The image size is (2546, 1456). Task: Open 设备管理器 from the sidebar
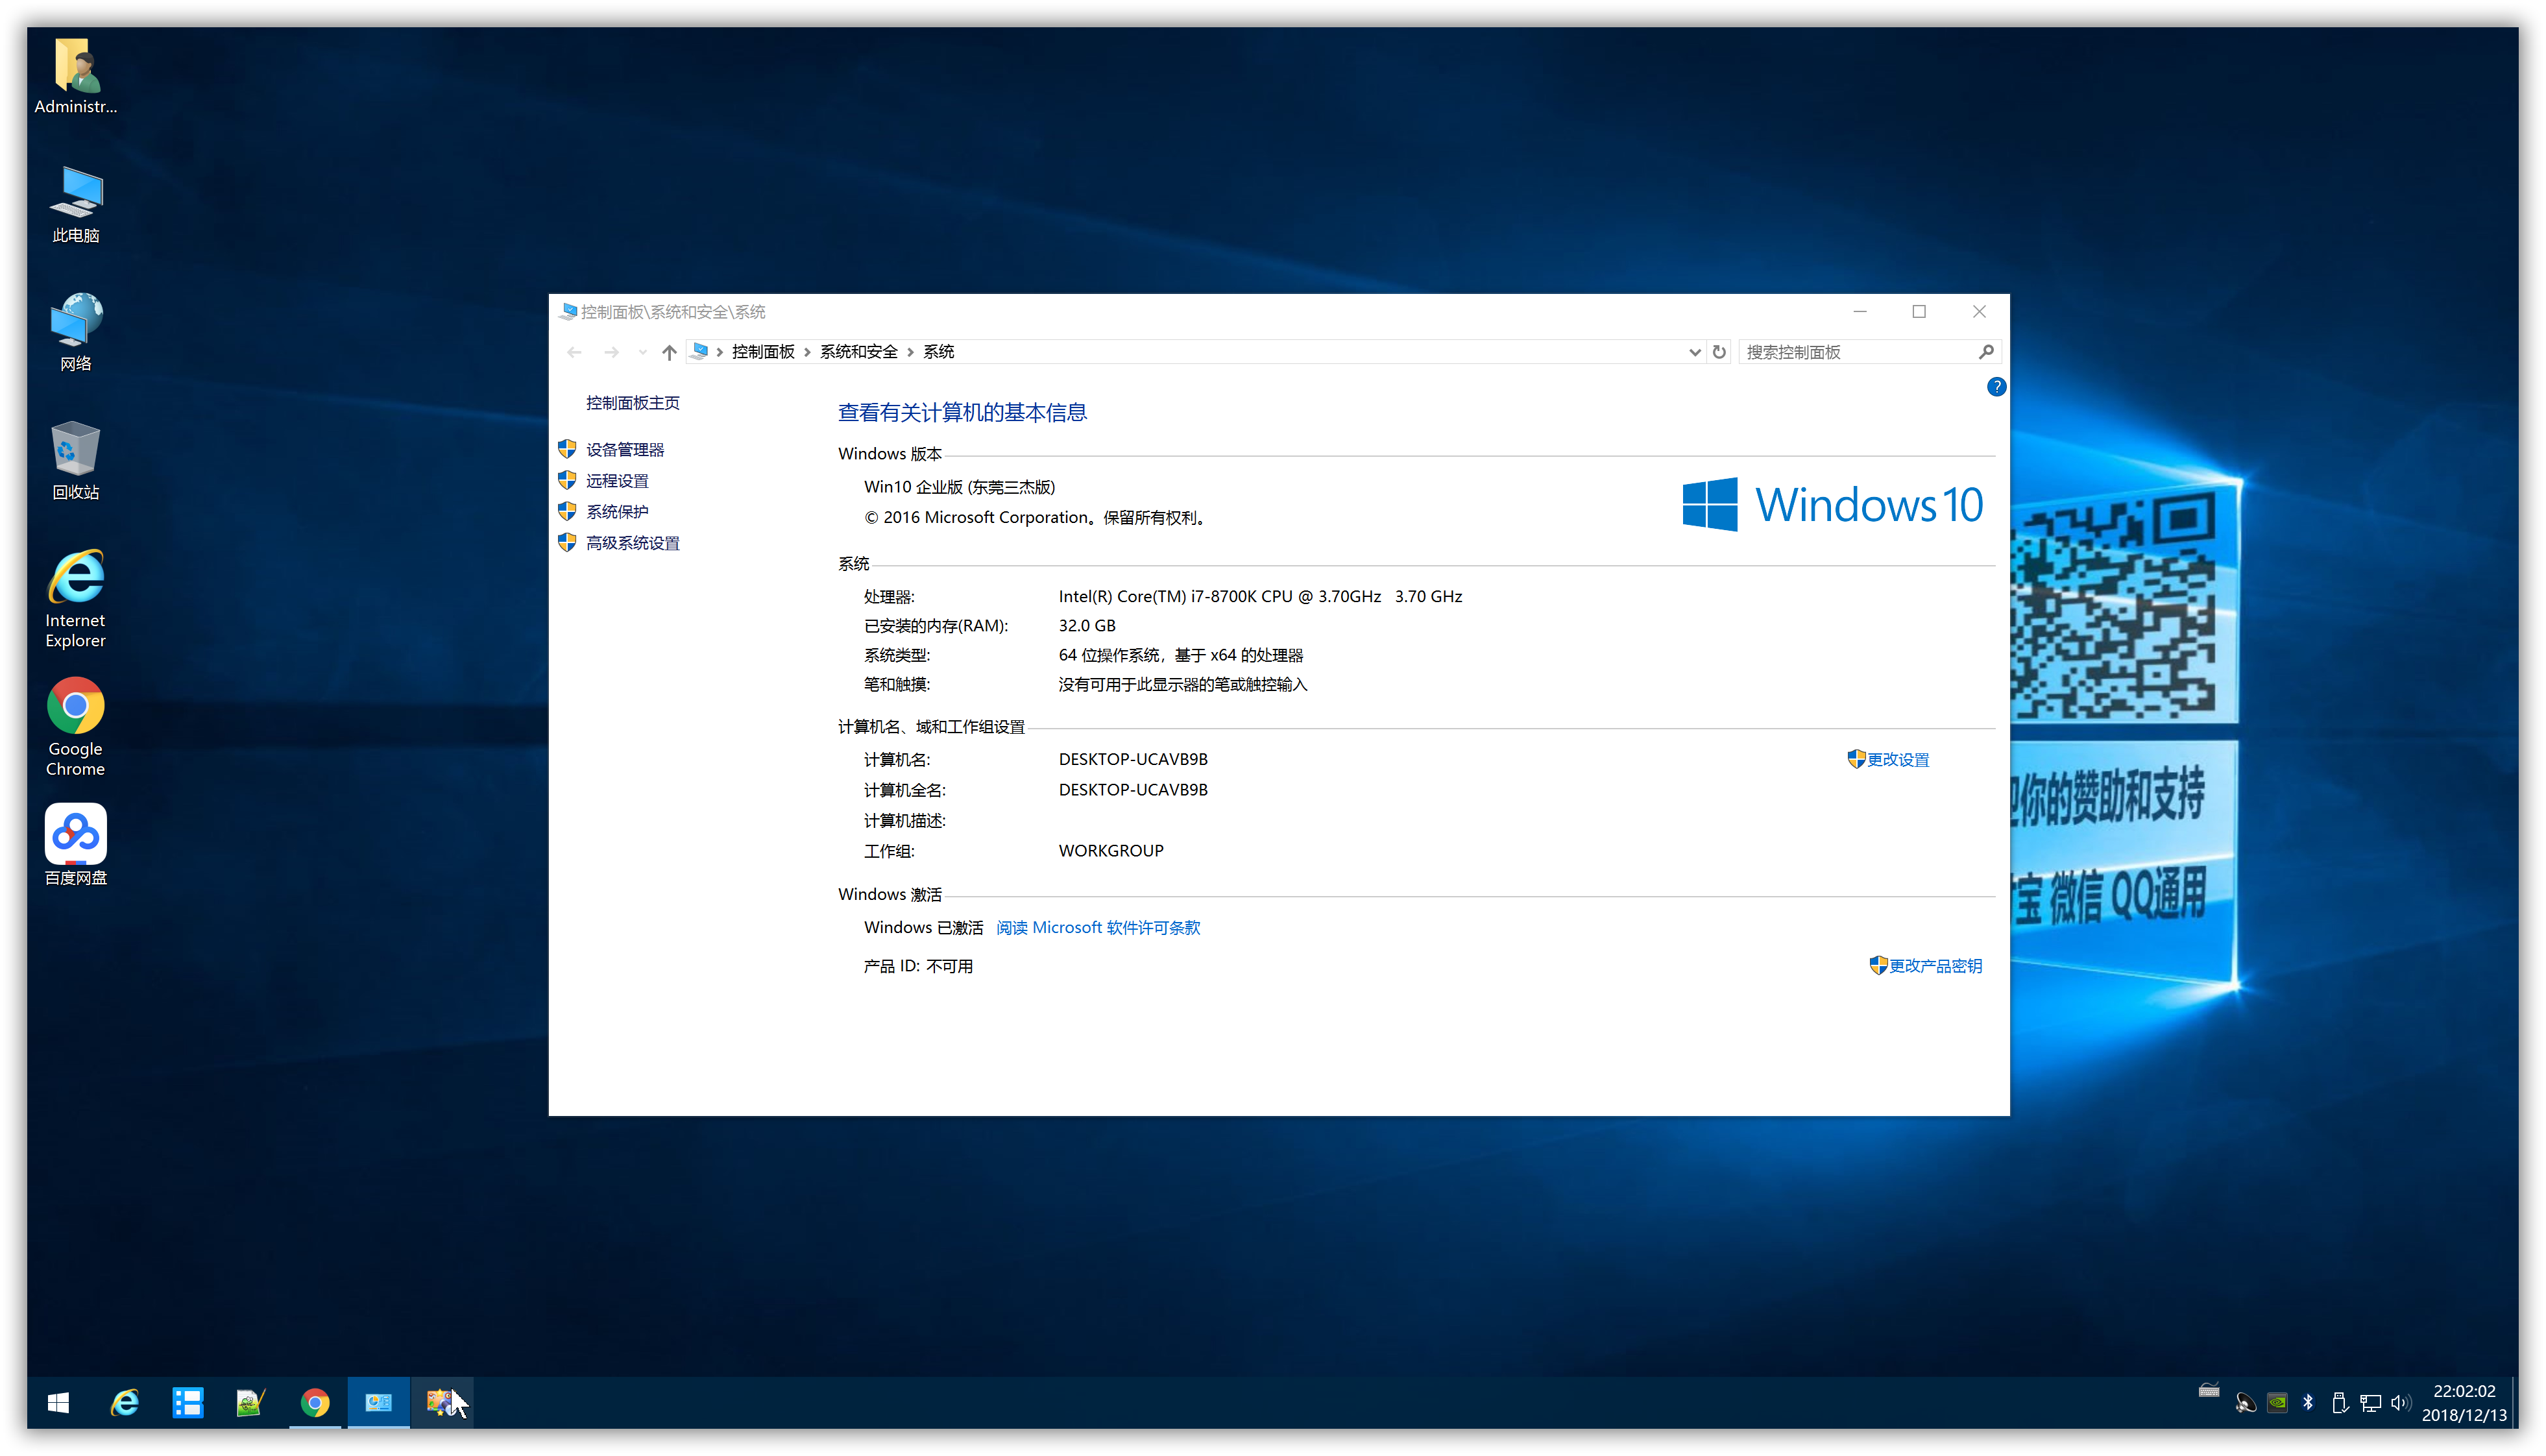pyautogui.click(x=625, y=450)
